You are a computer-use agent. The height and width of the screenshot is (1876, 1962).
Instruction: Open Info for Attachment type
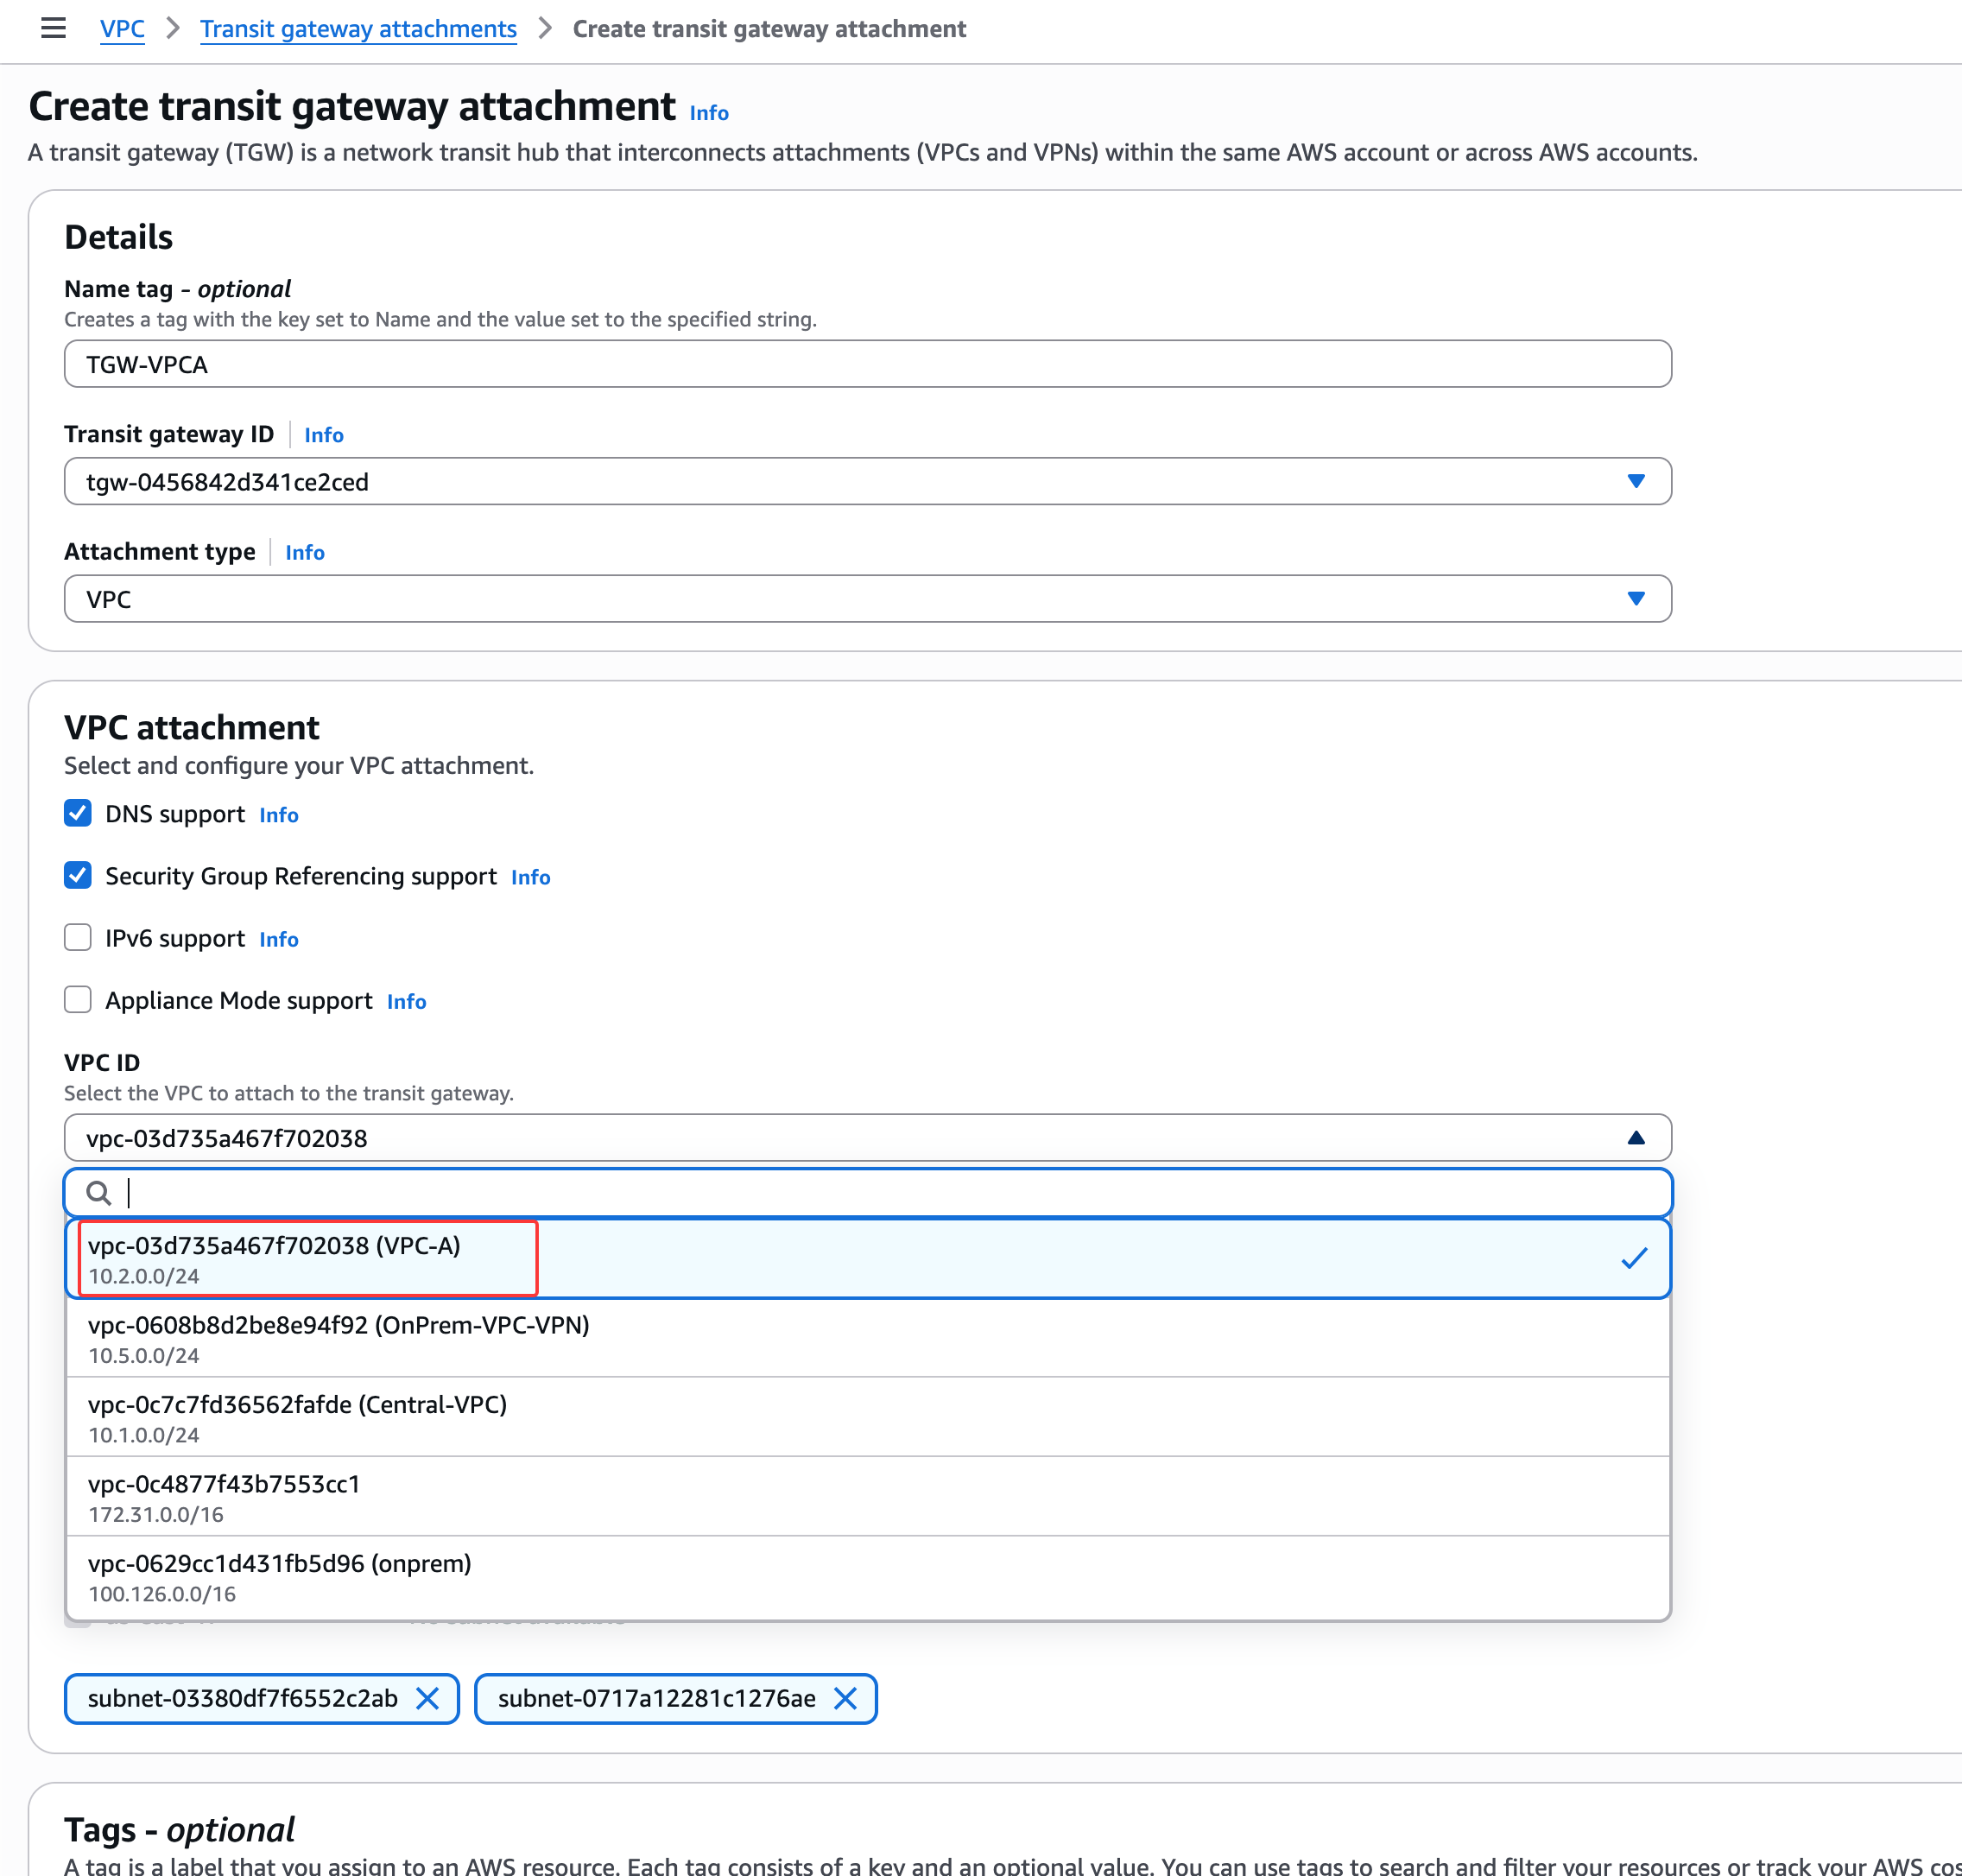(304, 552)
